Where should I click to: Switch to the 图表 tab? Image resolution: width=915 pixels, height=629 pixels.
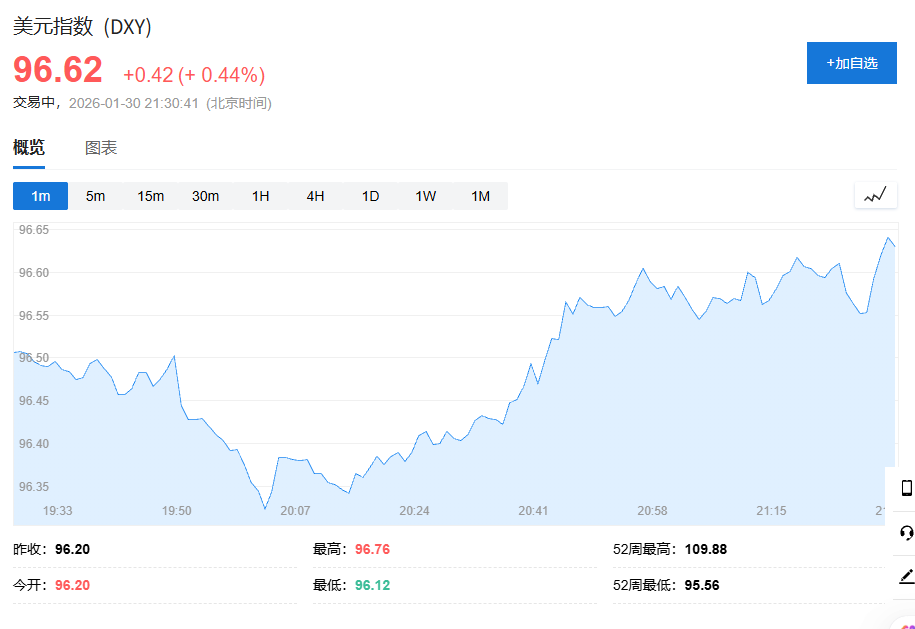101,148
